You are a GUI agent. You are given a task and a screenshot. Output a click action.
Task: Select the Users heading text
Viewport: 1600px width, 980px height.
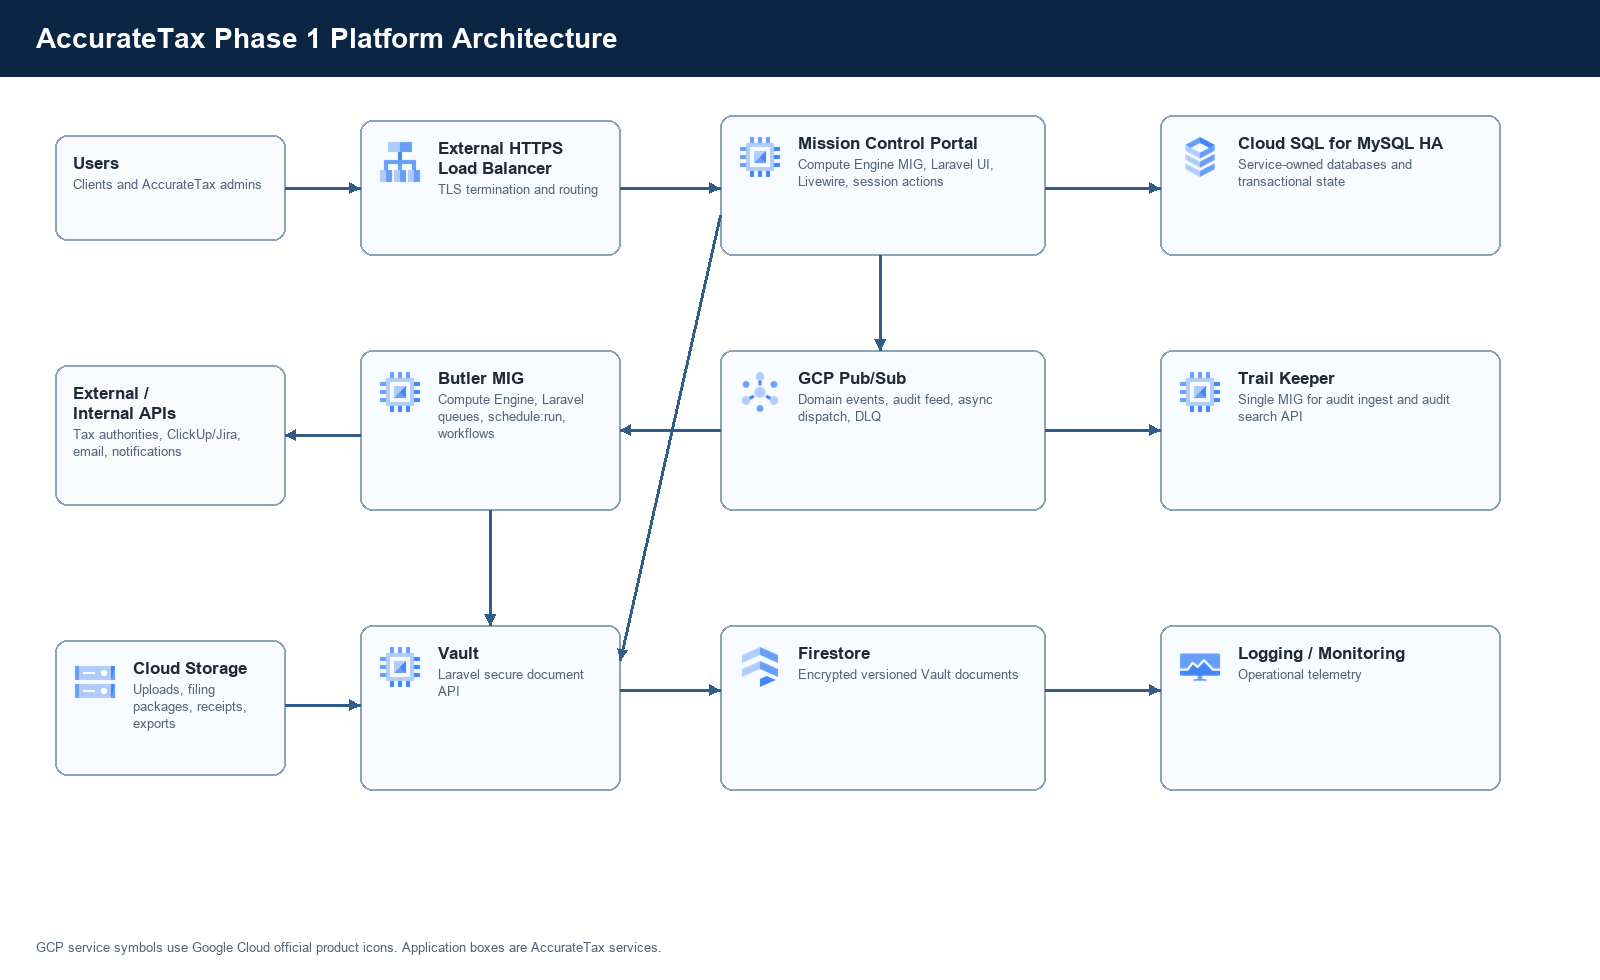(x=96, y=163)
